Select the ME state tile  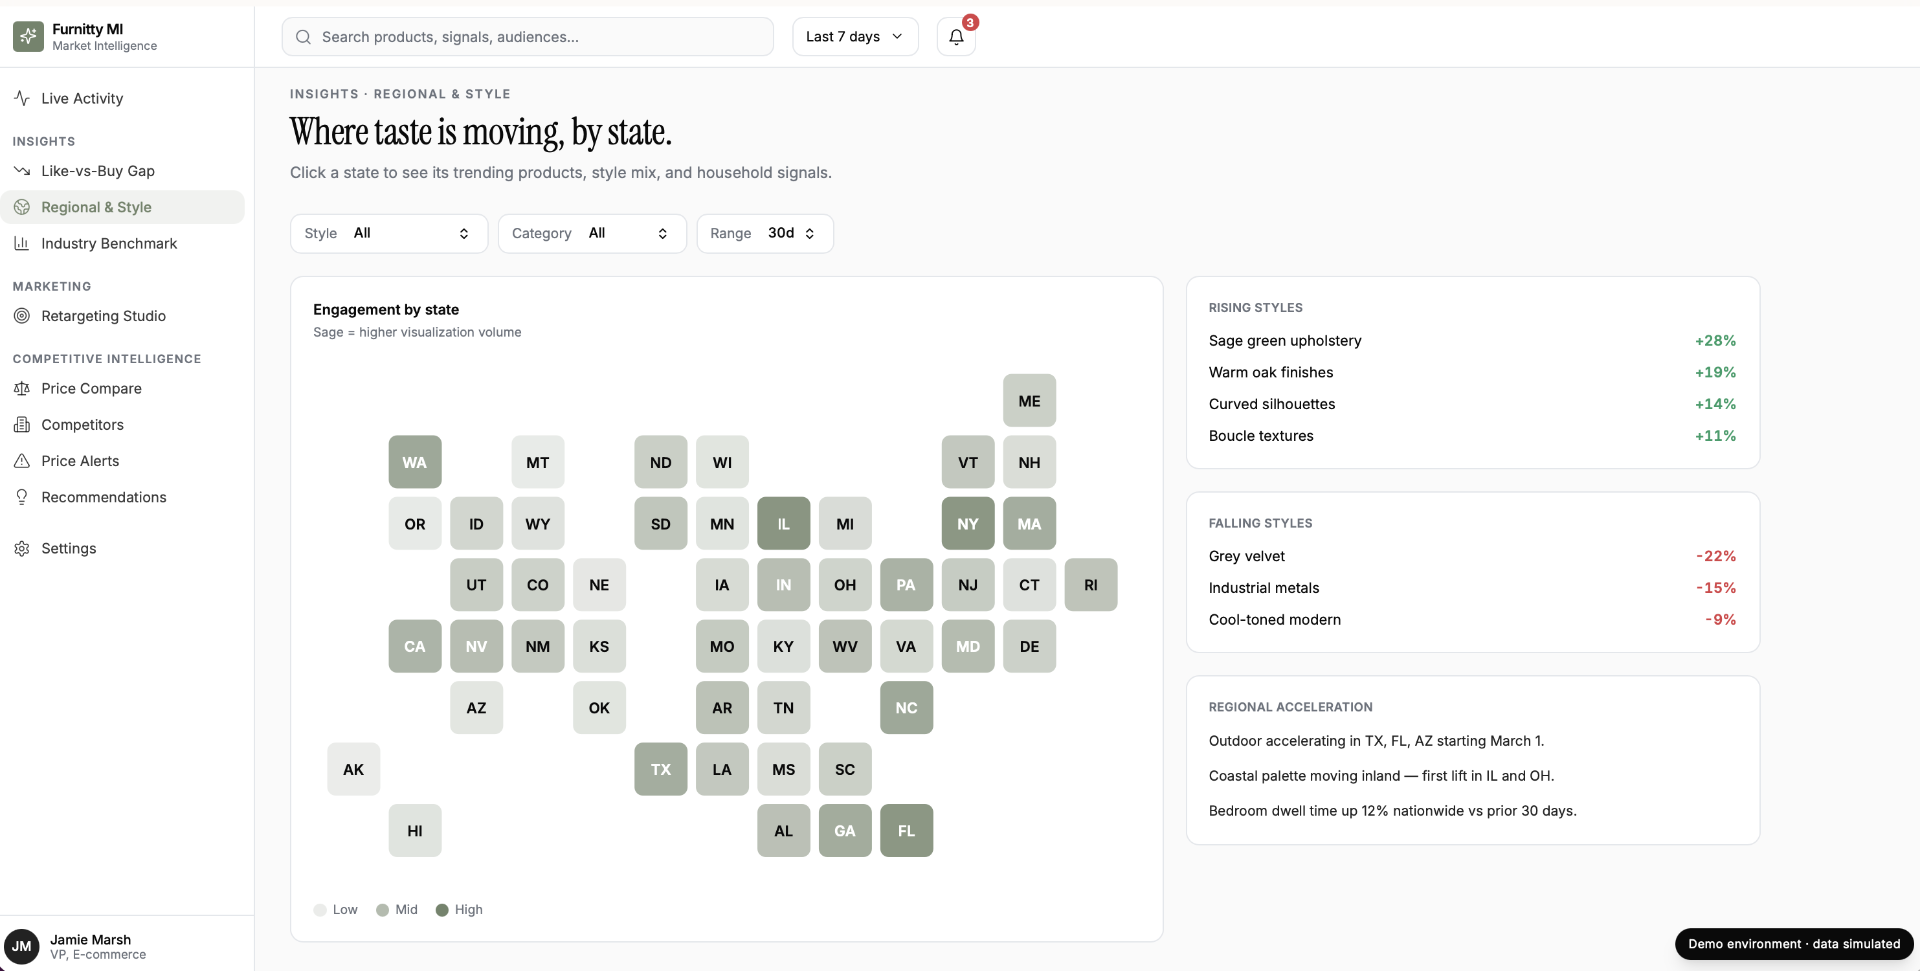click(x=1030, y=401)
